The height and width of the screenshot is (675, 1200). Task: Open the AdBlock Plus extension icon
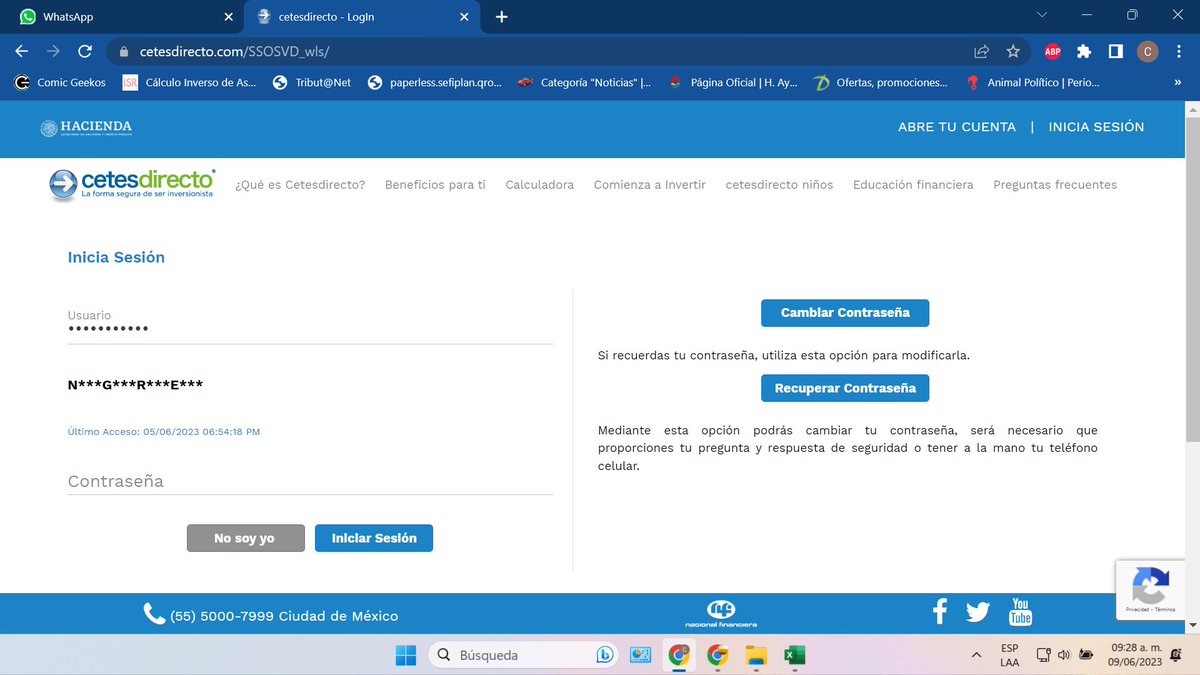[x=1052, y=51]
